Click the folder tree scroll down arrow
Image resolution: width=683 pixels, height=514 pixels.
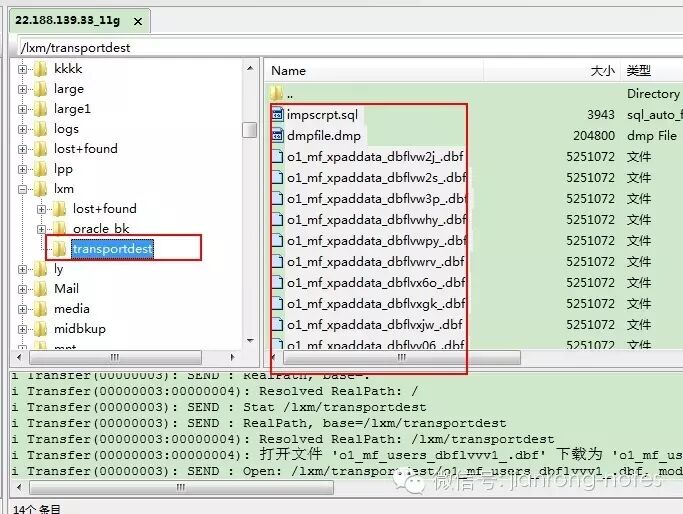point(250,341)
